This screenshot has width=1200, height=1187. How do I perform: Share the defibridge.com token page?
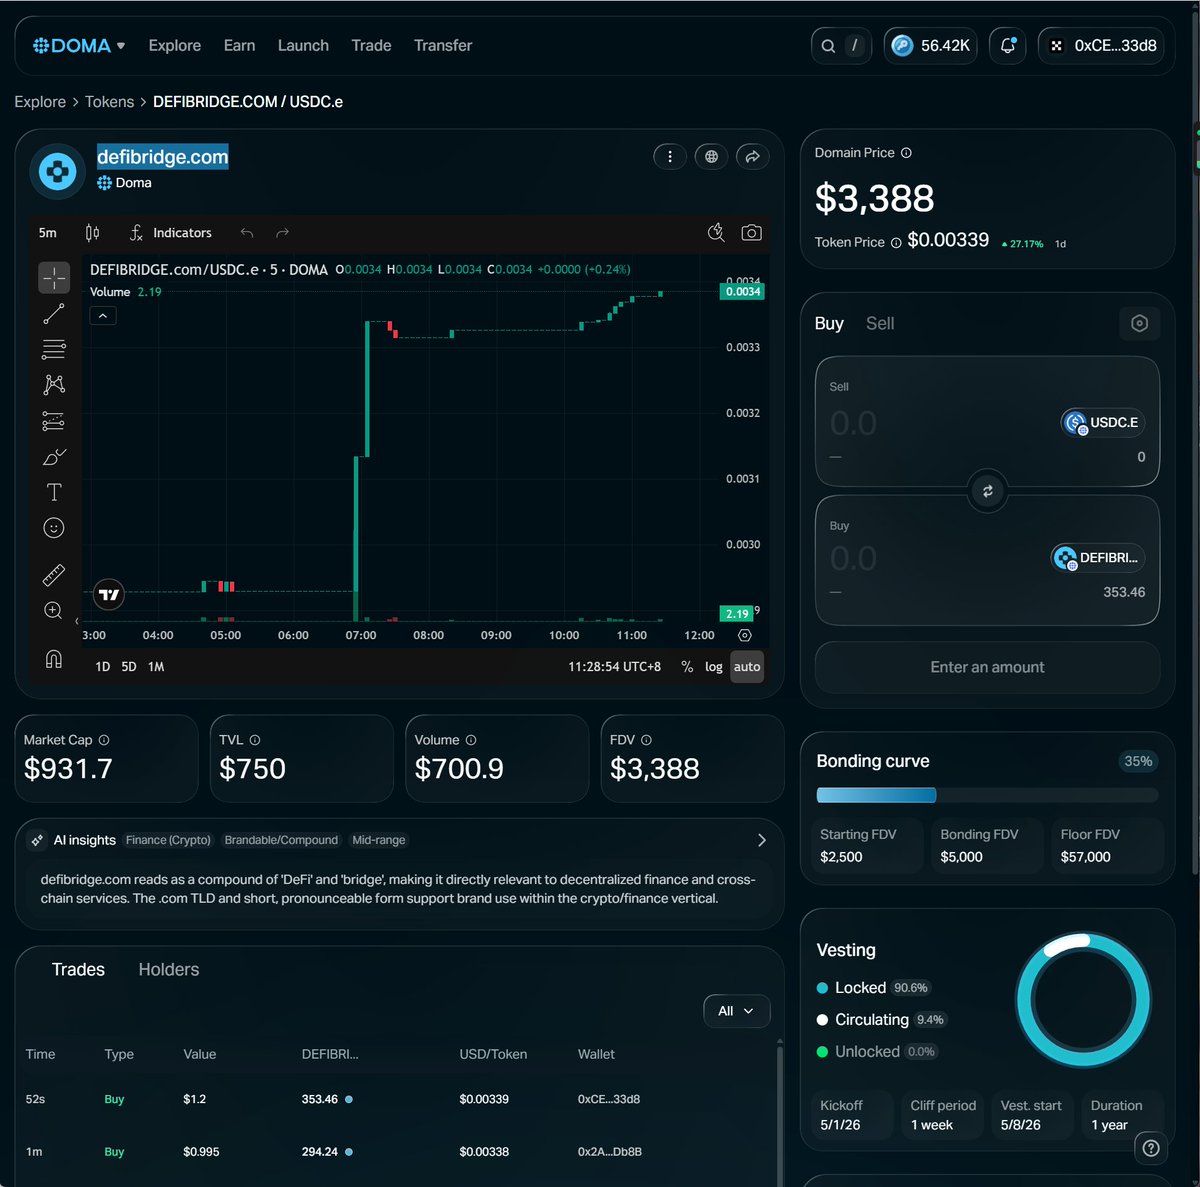[x=752, y=156]
